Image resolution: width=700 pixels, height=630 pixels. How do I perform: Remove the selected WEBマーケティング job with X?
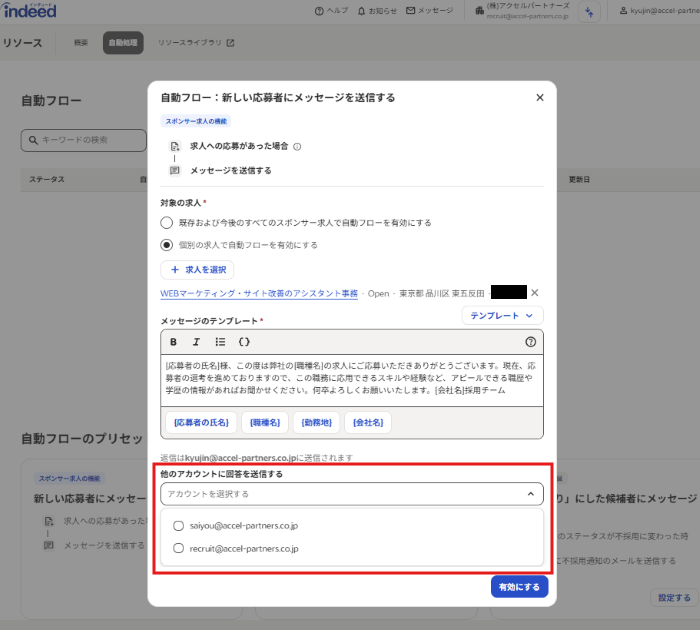coord(534,292)
